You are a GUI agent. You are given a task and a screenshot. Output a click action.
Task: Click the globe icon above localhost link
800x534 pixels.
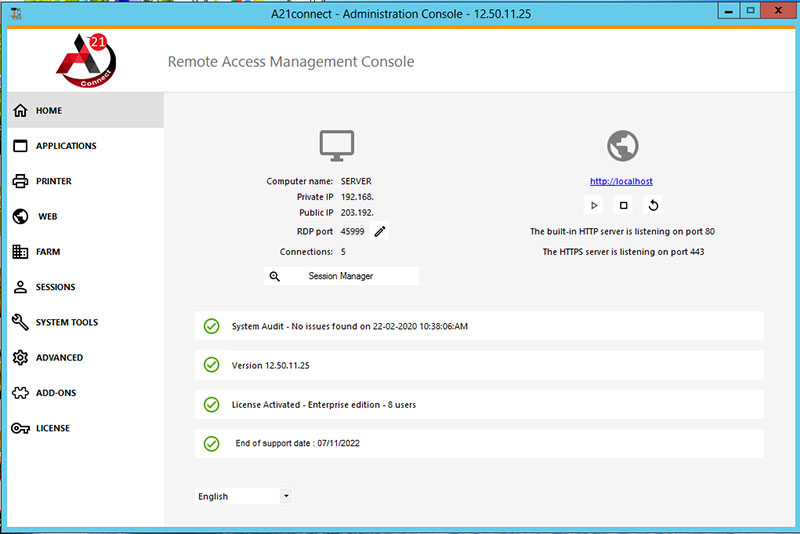pyautogui.click(x=622, y=146)
